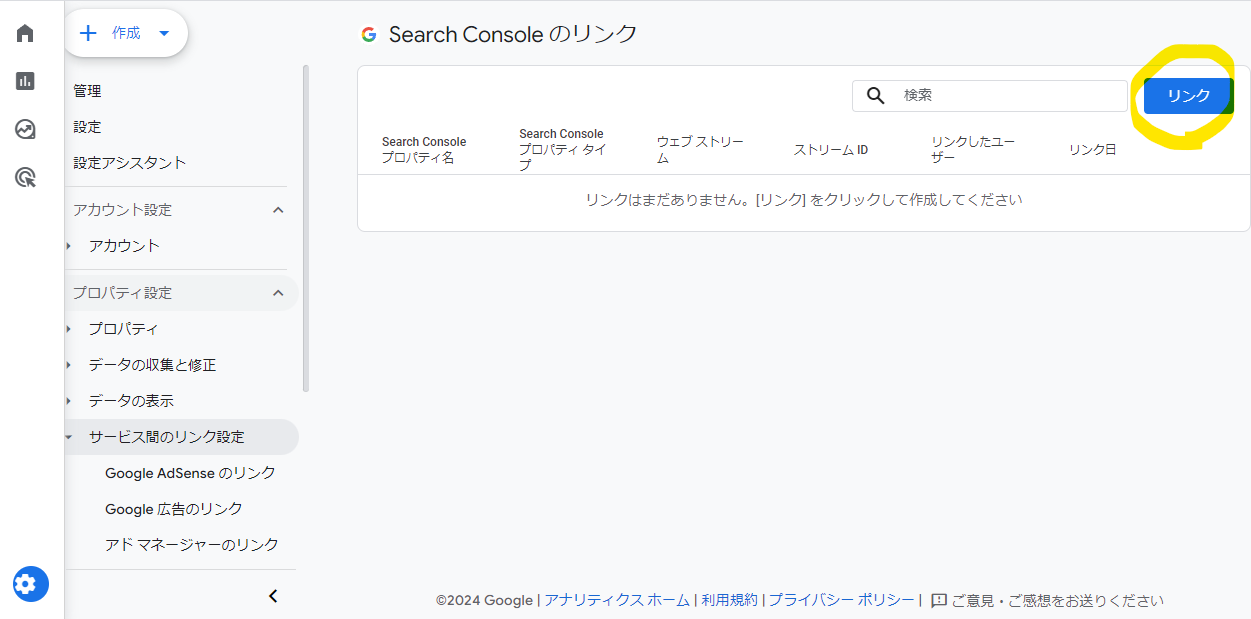Open Google 広告のリンク item
Screen dimensions: 1251x619
tap(174, 509)
